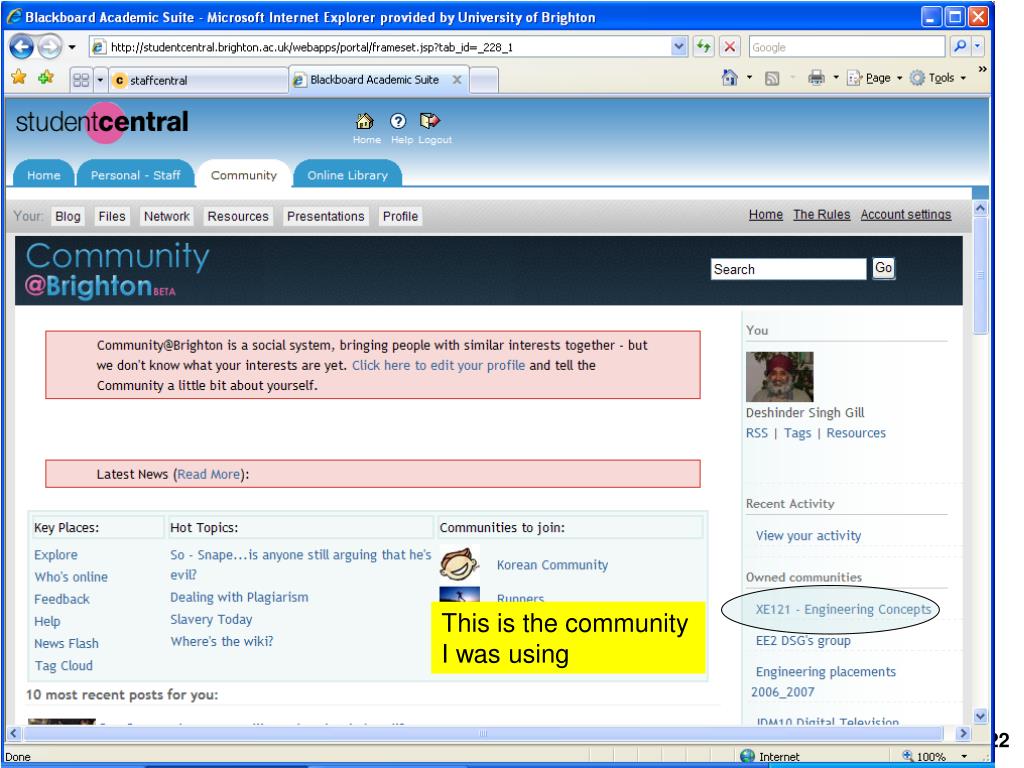Open the Print dropdown arrow
This screenshot has height=768, width=1024.
[836, 78]
